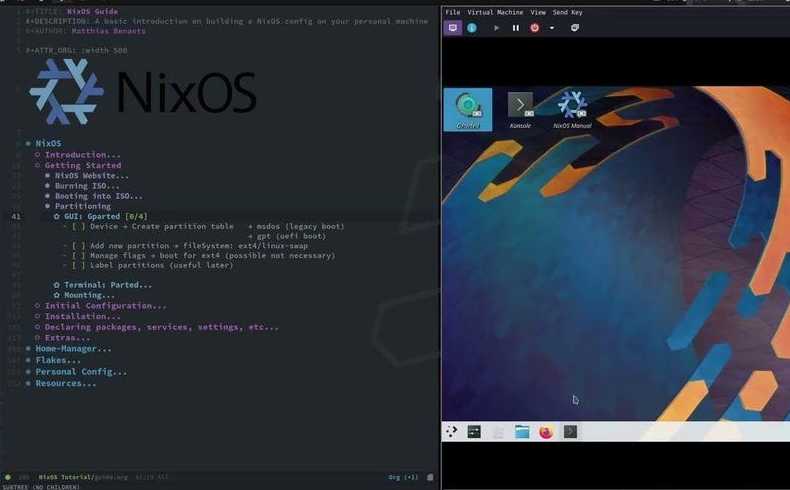Screen dimensions: 790x490
Task: Open Dolphin file manager in KDE panel
Action: tap(522, 432)
